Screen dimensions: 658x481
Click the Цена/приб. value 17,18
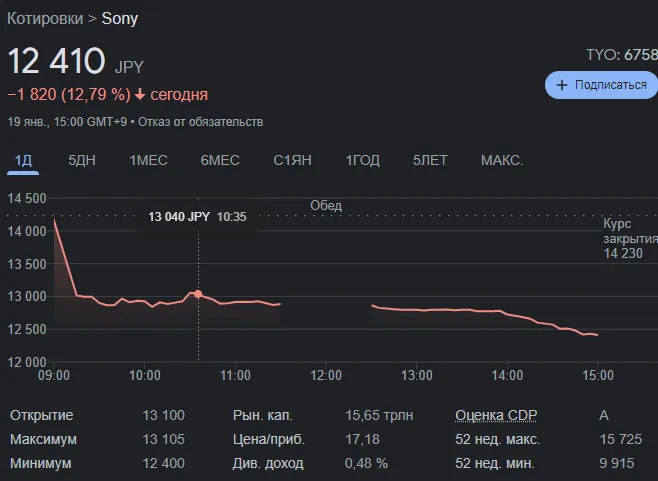click(363, 439)
